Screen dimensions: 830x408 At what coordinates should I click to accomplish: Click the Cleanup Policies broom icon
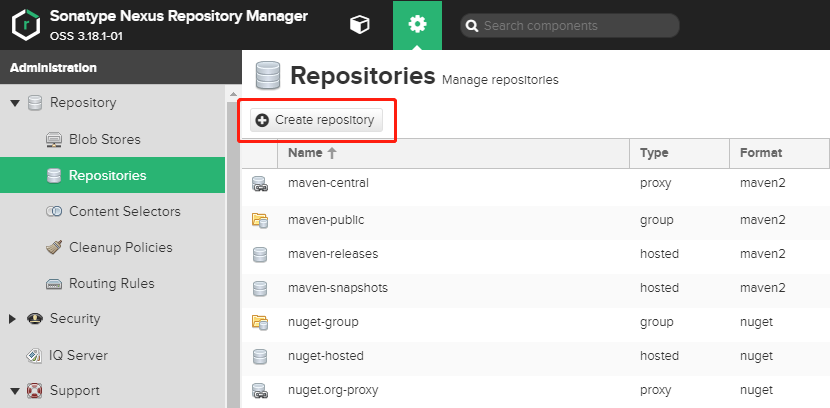coord(54,248)
